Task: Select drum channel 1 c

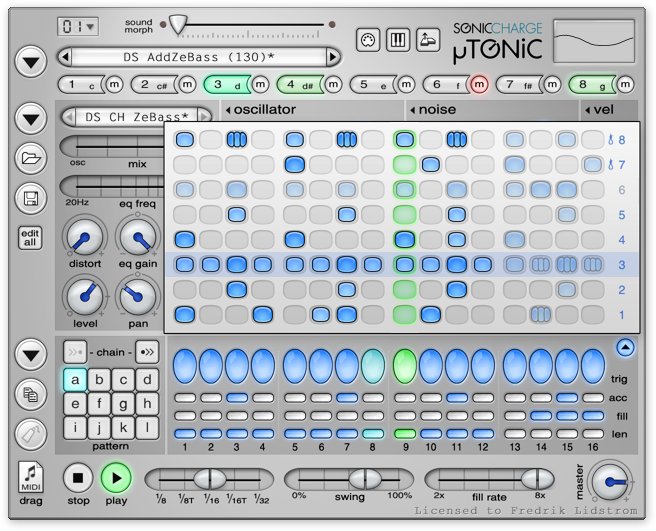Action: [79, 85]
